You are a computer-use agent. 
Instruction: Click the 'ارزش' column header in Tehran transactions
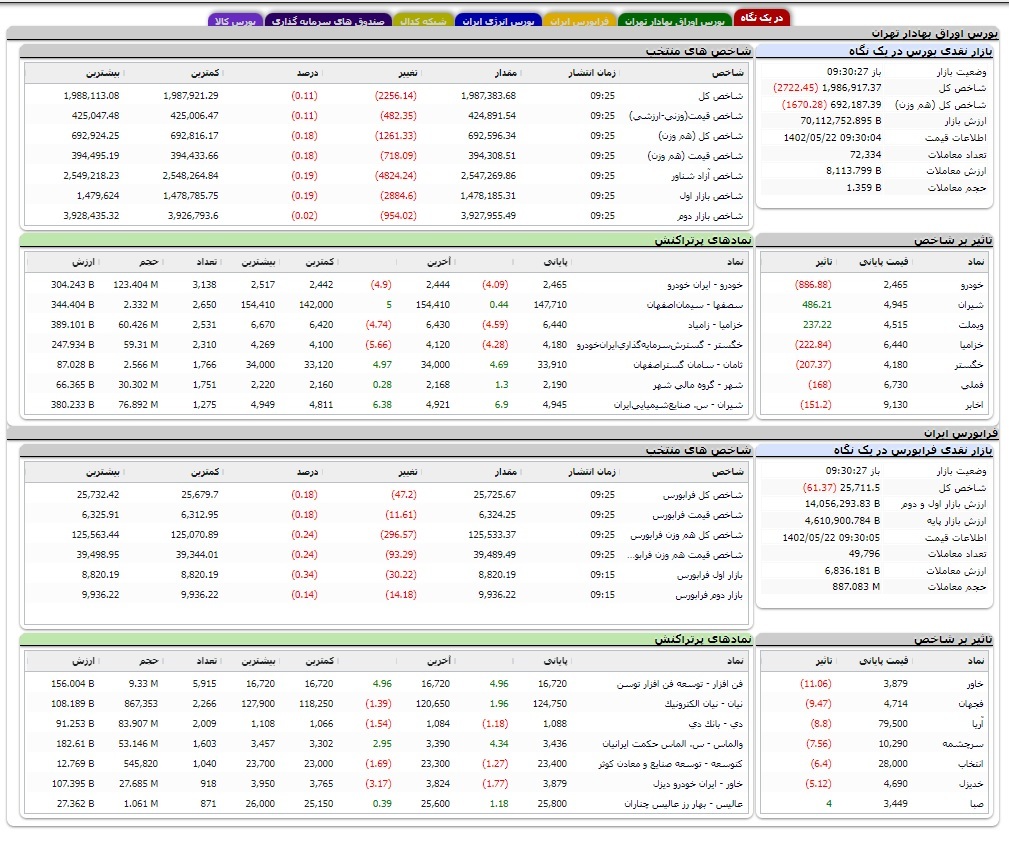[x=83, y=261]
